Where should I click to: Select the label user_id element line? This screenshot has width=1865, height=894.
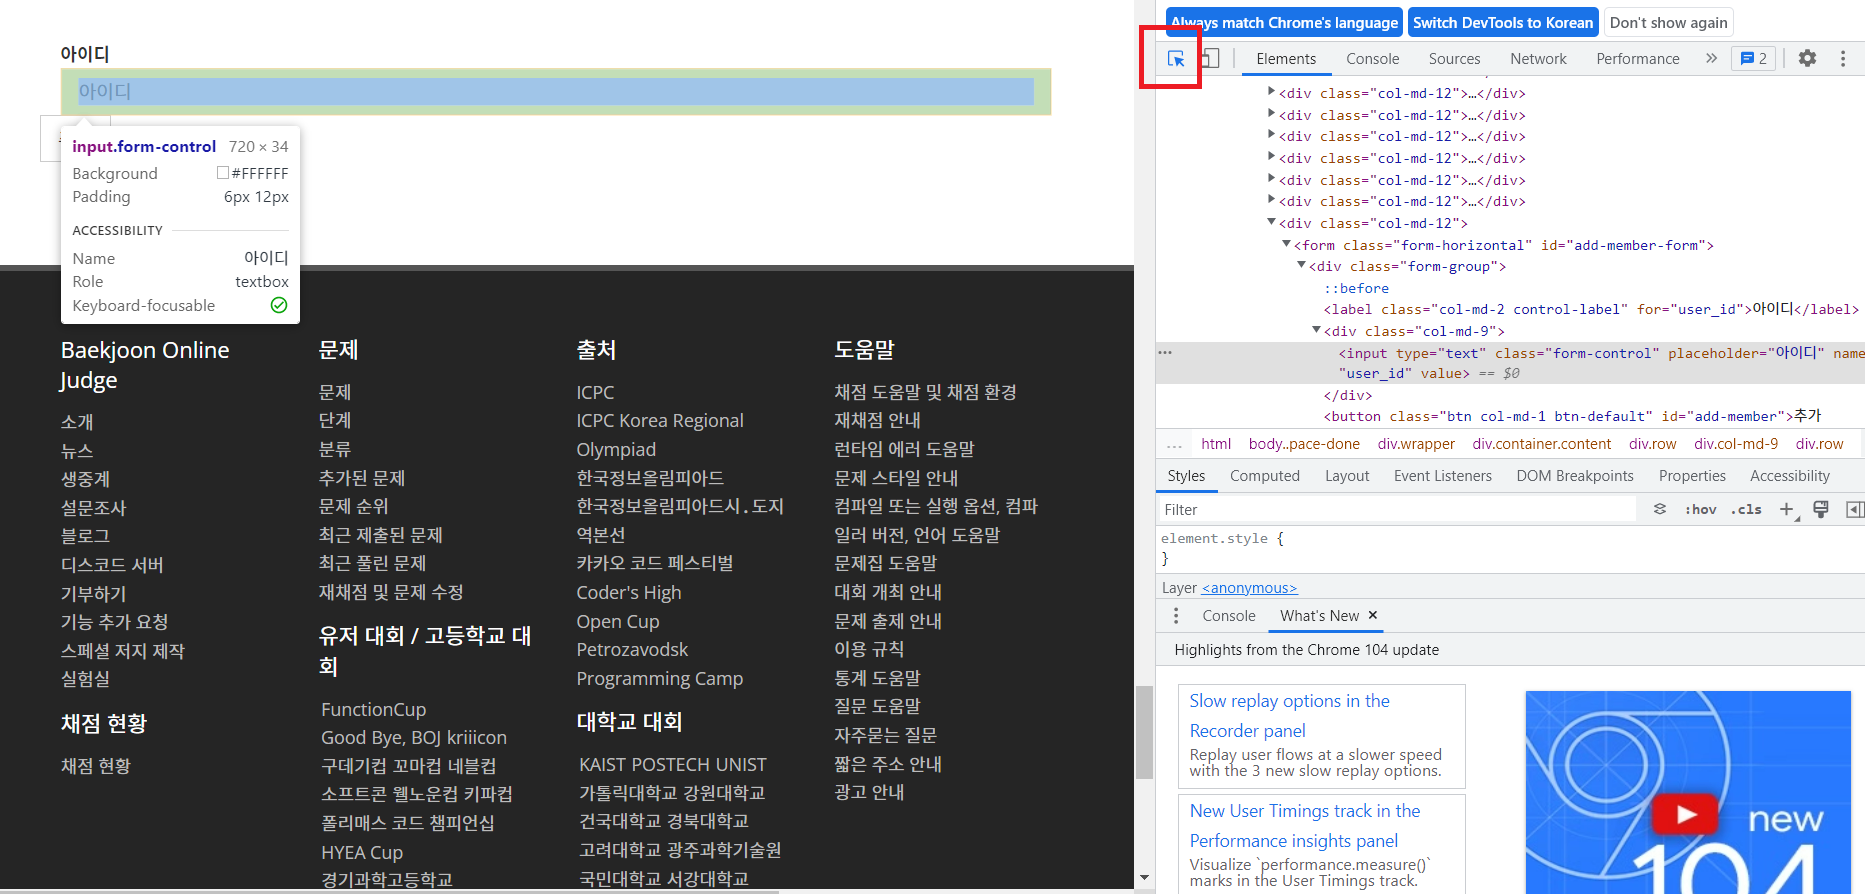(1591, 309)
